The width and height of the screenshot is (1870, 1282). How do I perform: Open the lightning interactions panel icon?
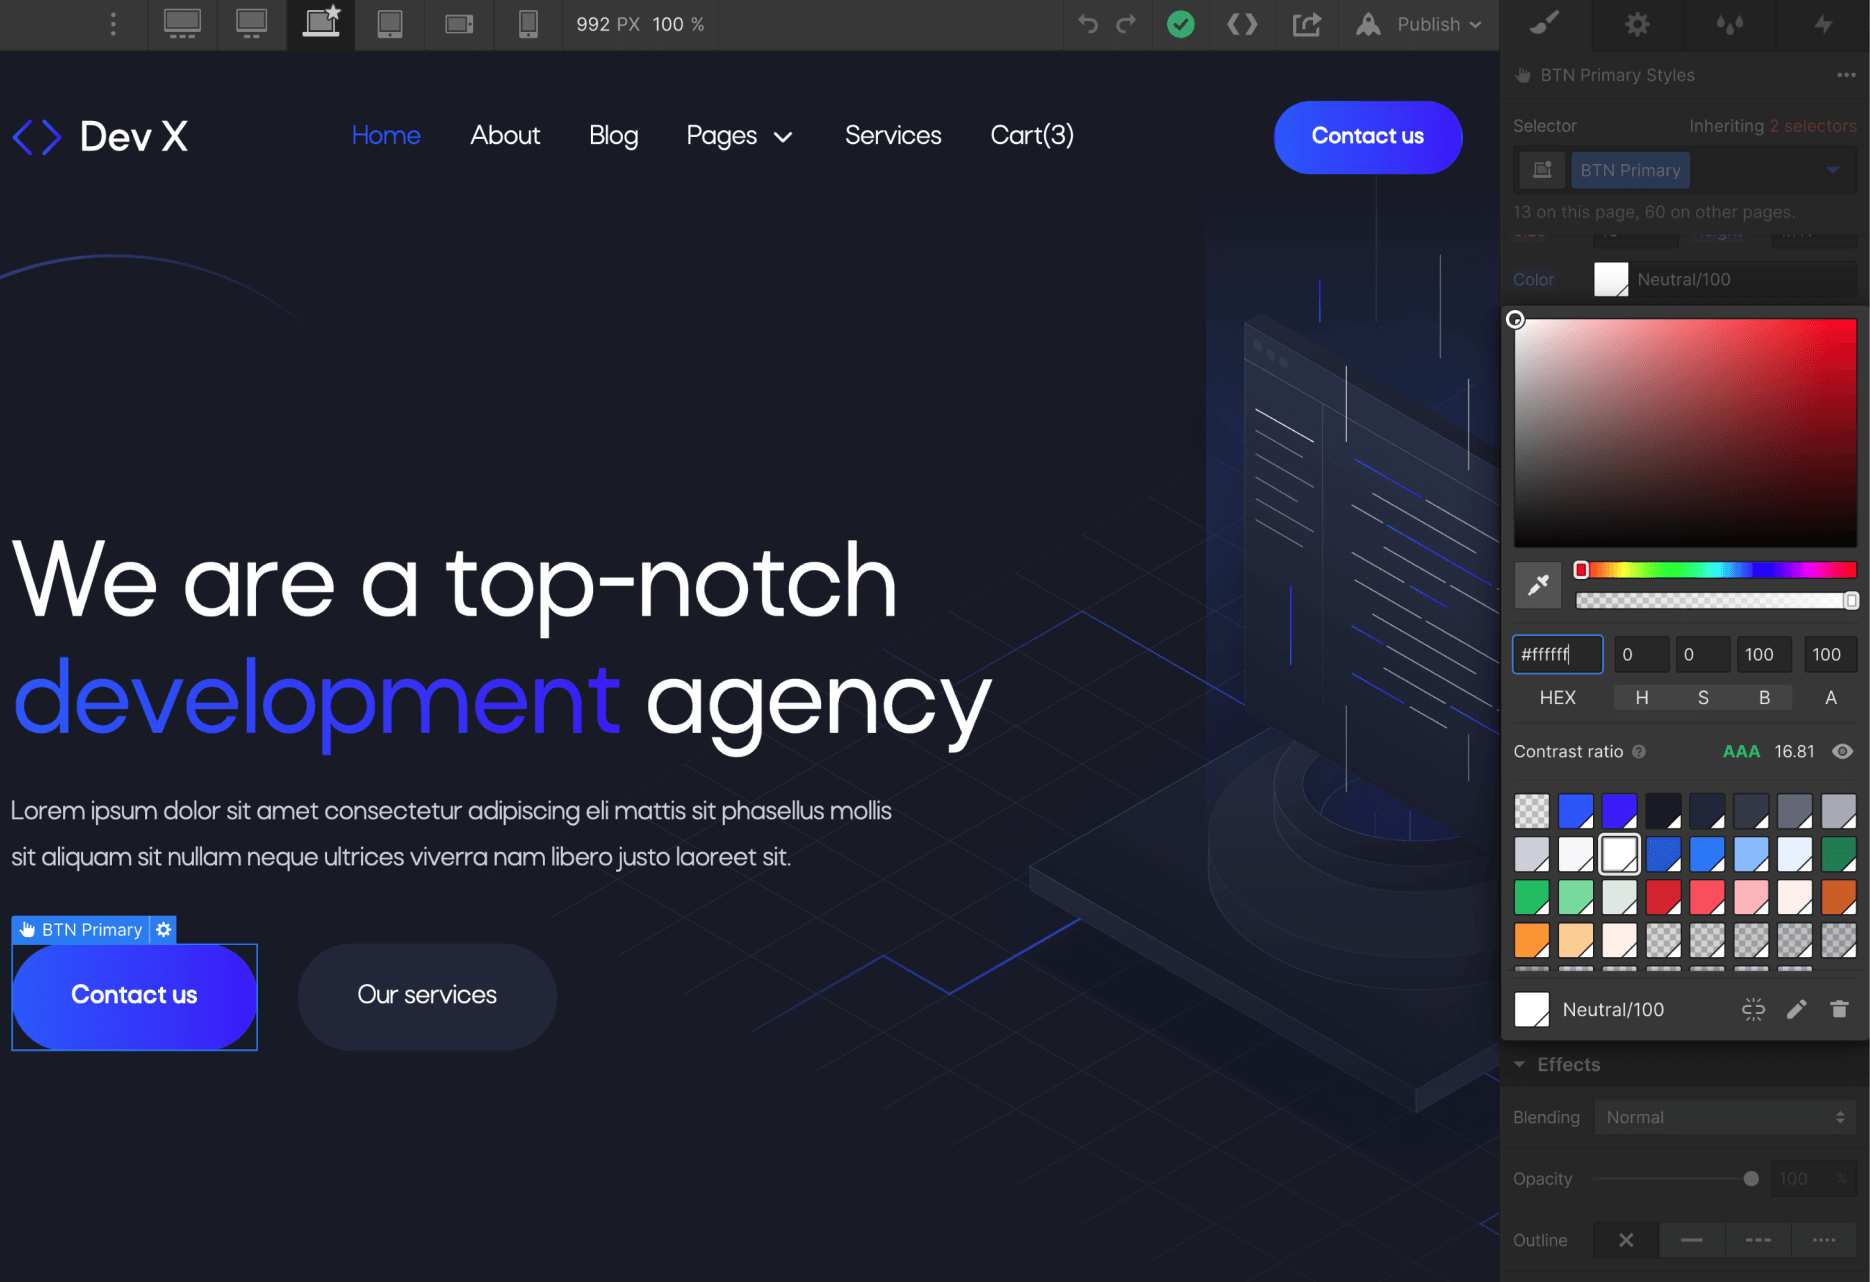pyautogui.click(x=1821, y=24)
